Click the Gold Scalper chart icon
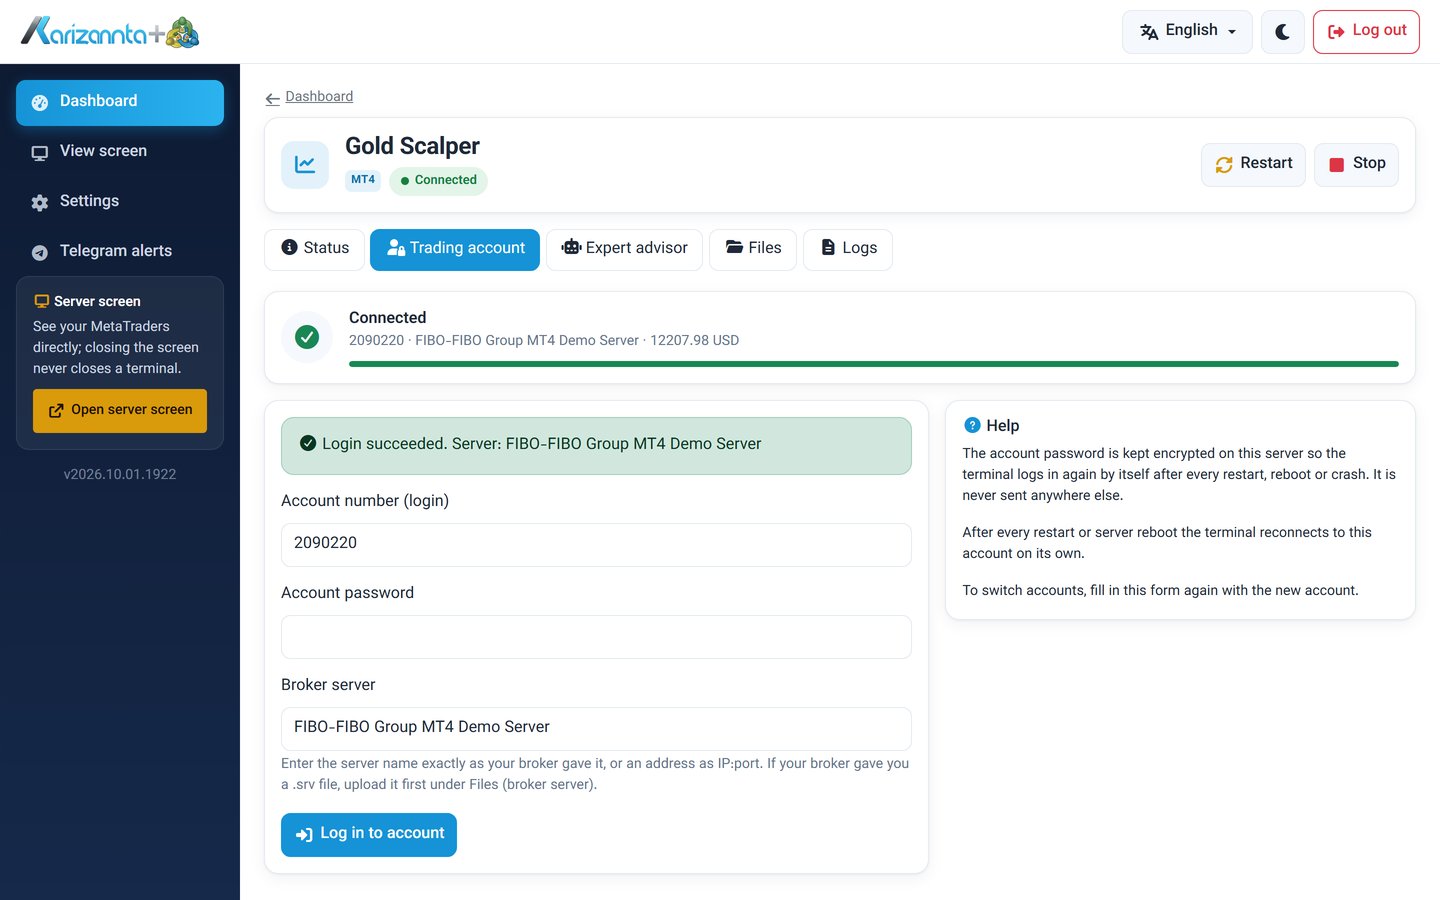1440x900 pixels. (x=305, y=165)
